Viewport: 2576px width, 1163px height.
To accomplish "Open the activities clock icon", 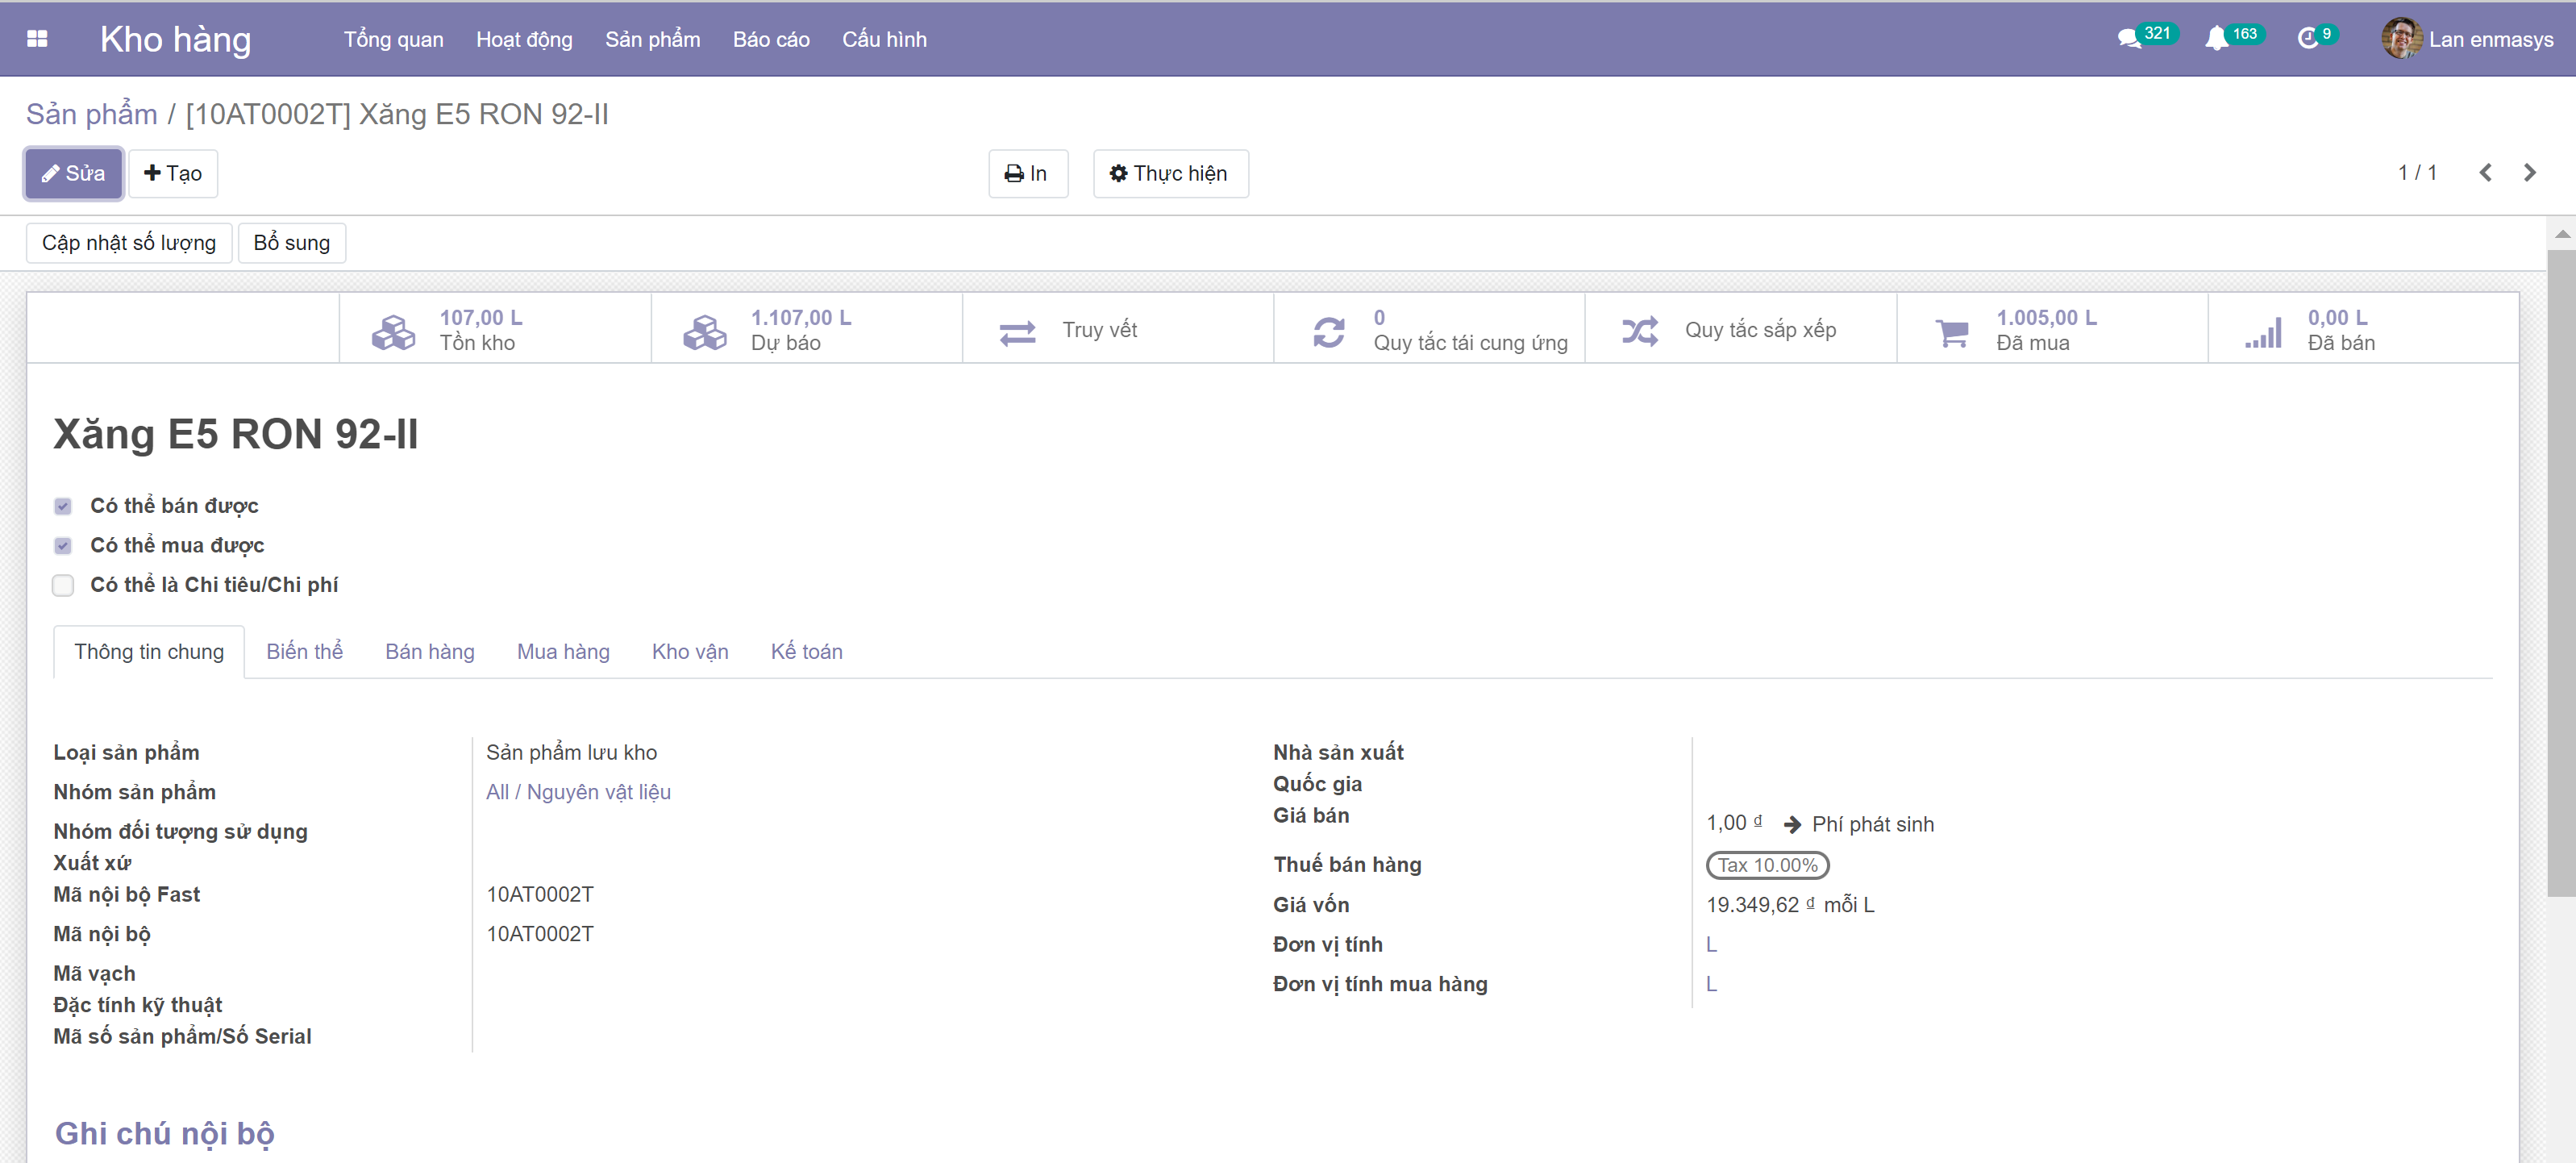I will pyautogui.click(x=2308, y=39).
